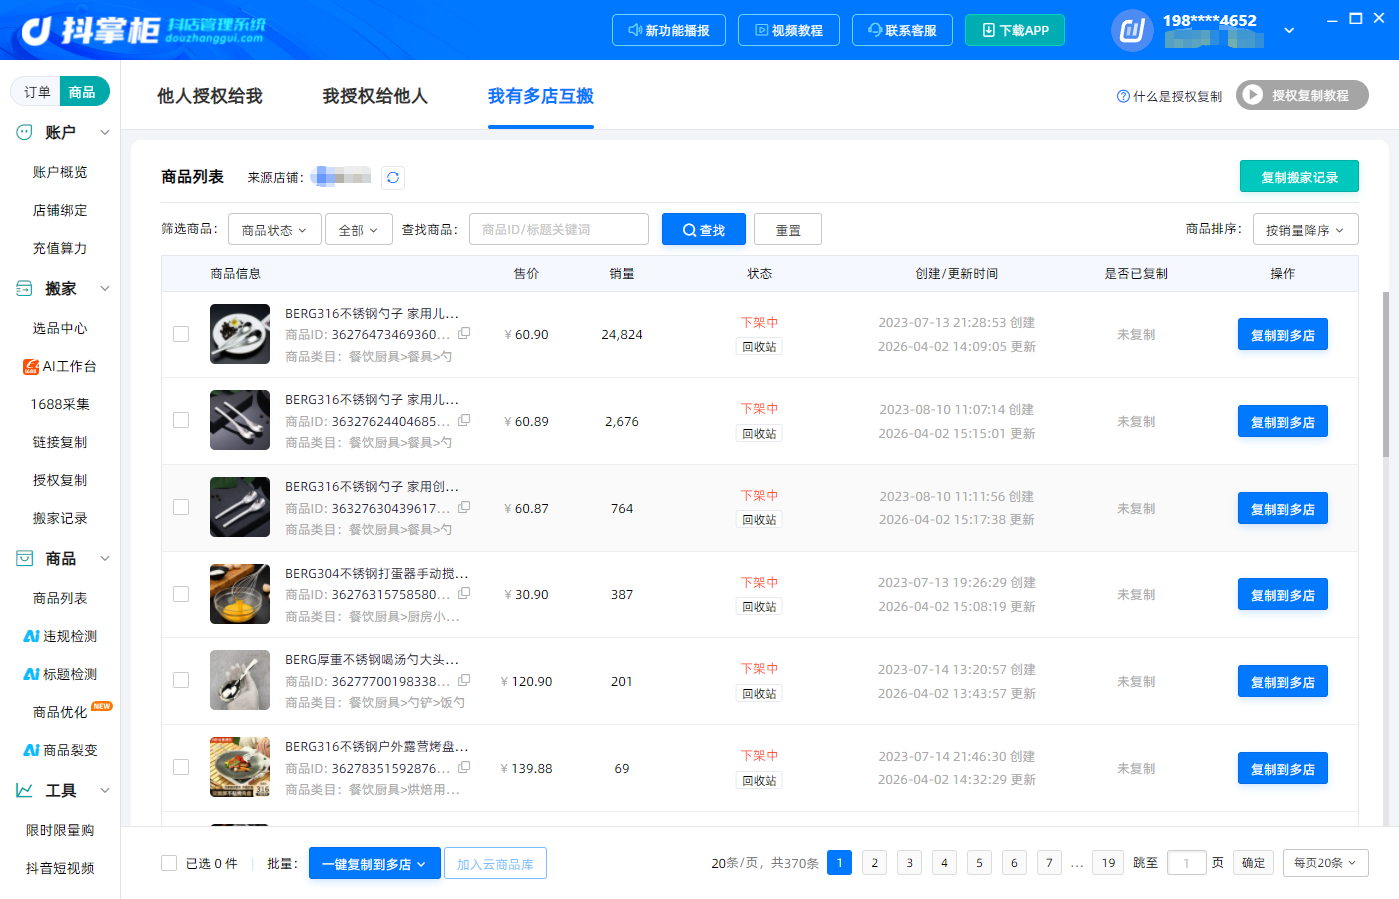Click the 重置 reset button

[788, 229]
